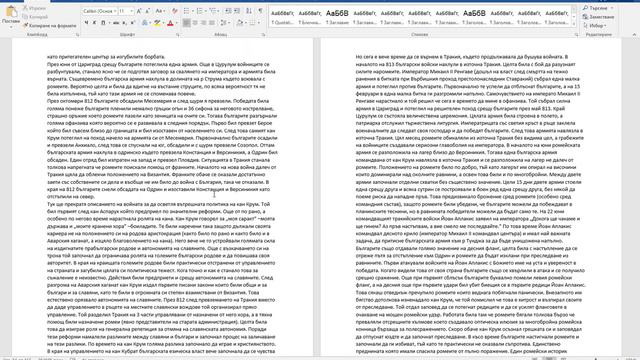Apply the last style shown in gallery

557,17
